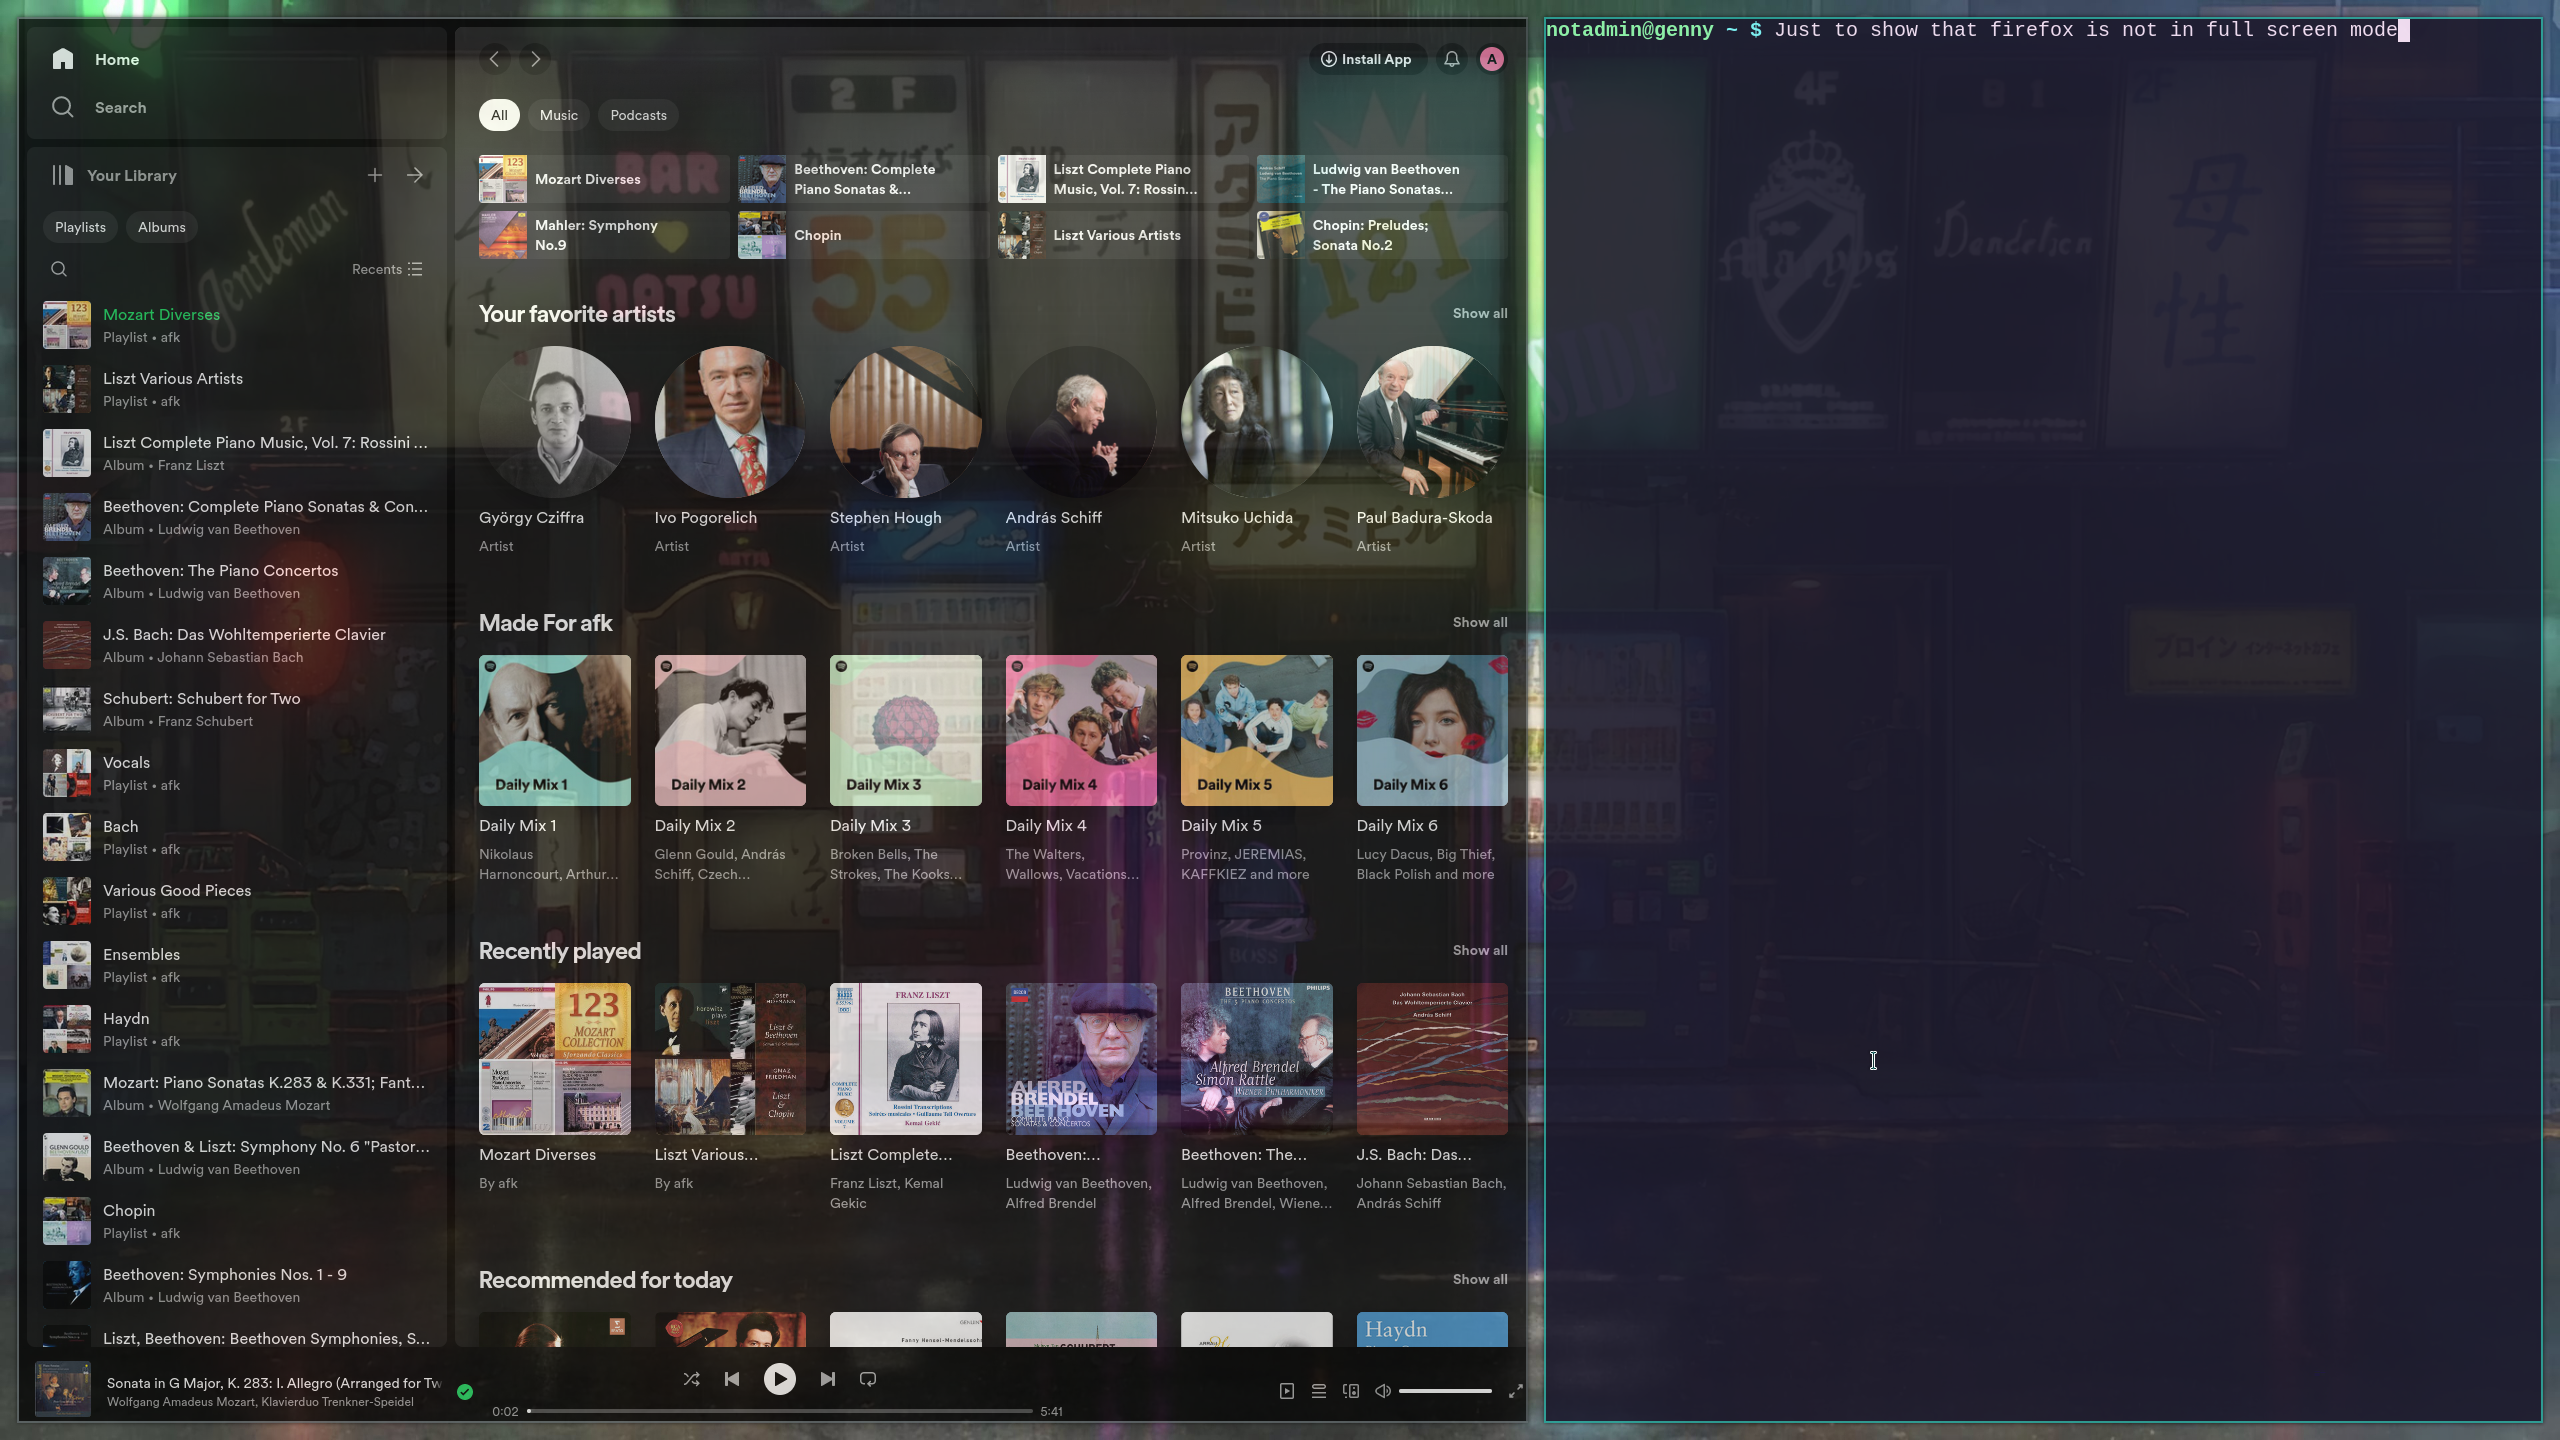The width and height of the screenshot is (2560, 1440).
Task: Open Mitsuko Uchida artist photo
Action: point(1257,422)
